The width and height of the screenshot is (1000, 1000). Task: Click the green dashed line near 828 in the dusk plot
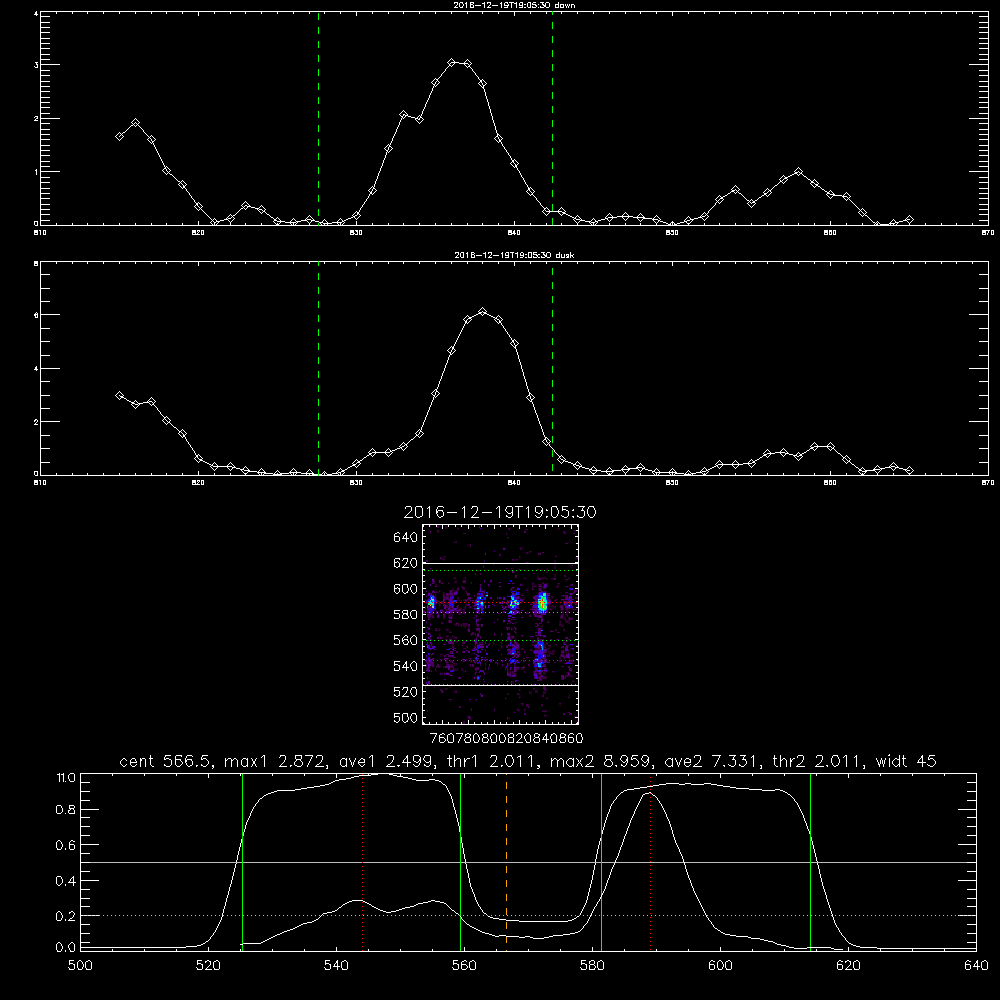[318, 368]
